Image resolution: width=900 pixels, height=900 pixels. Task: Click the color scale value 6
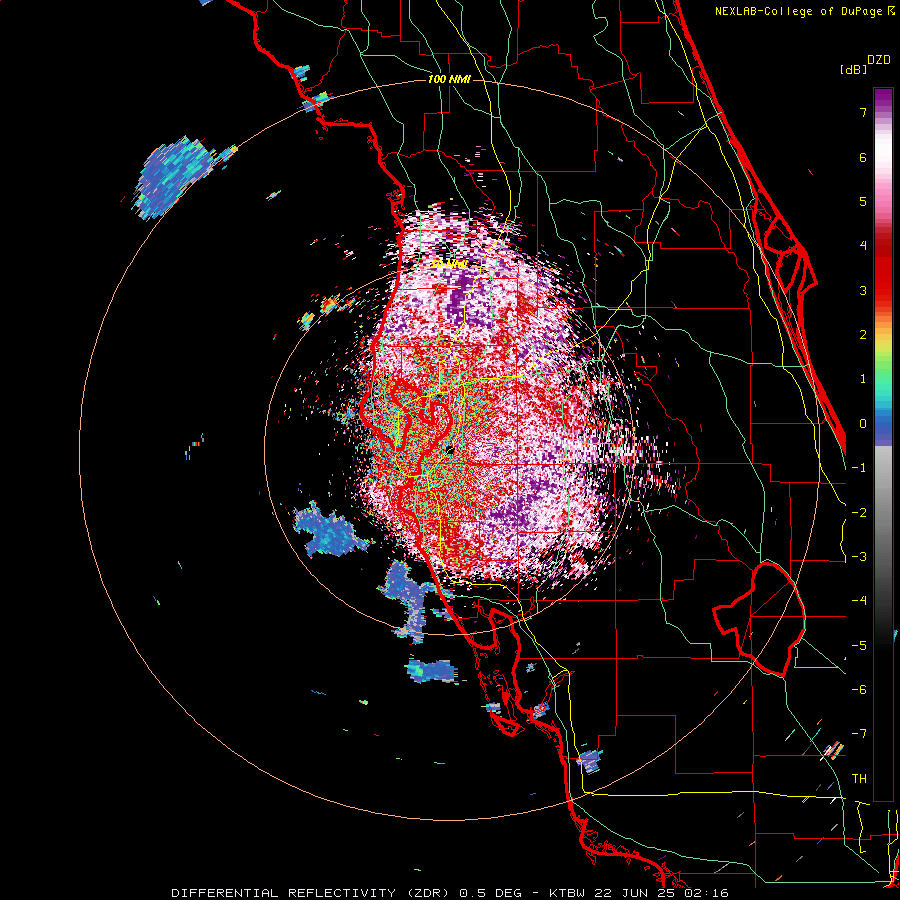tap(863, 157)
